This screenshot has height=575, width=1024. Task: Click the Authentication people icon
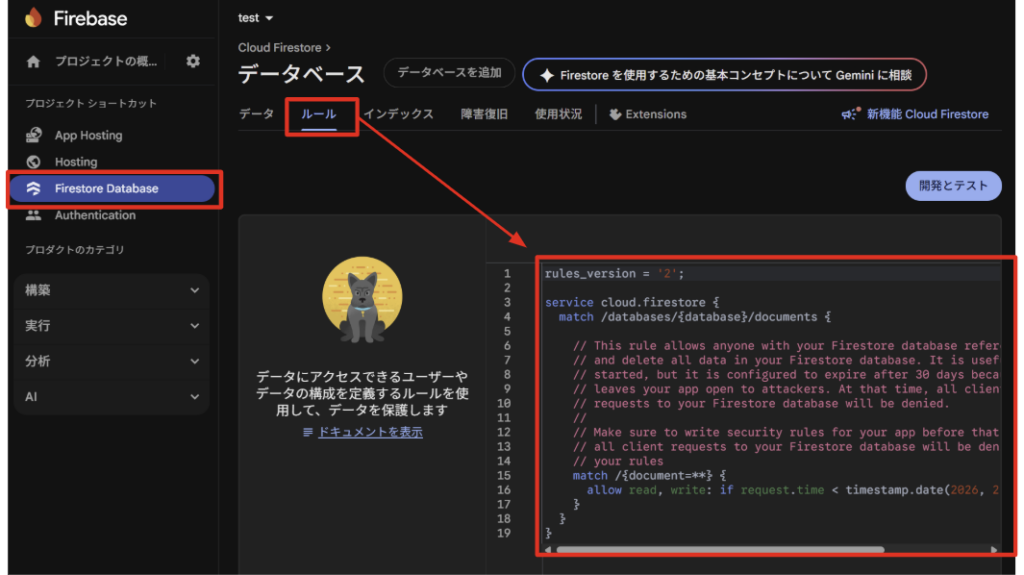pos(34,215)
